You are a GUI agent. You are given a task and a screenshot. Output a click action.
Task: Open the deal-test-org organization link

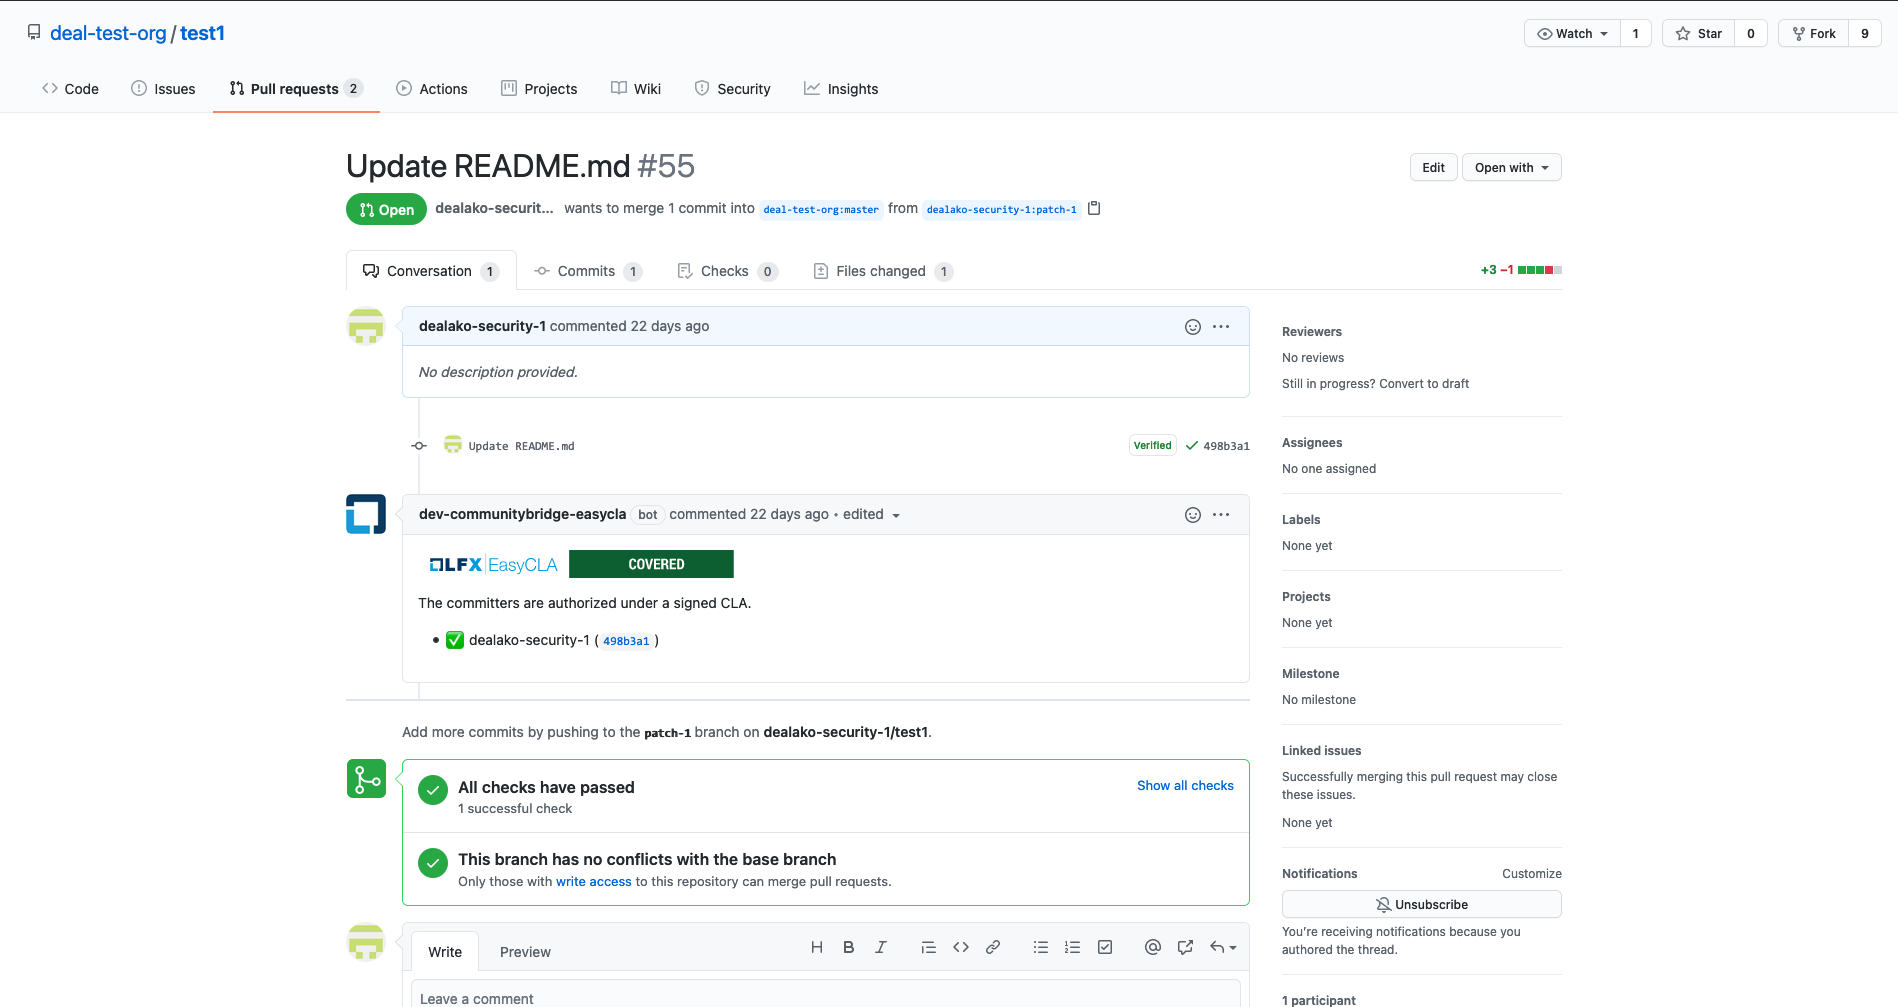(x=108, y=33)
